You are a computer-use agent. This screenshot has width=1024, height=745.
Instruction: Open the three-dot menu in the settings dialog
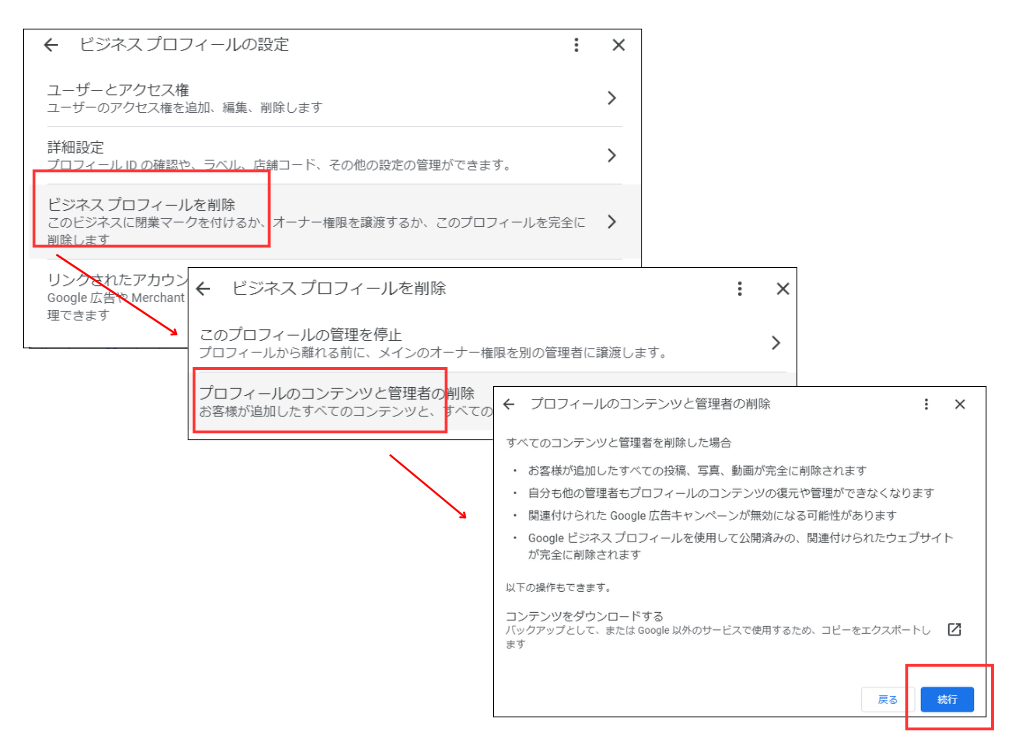576,45
